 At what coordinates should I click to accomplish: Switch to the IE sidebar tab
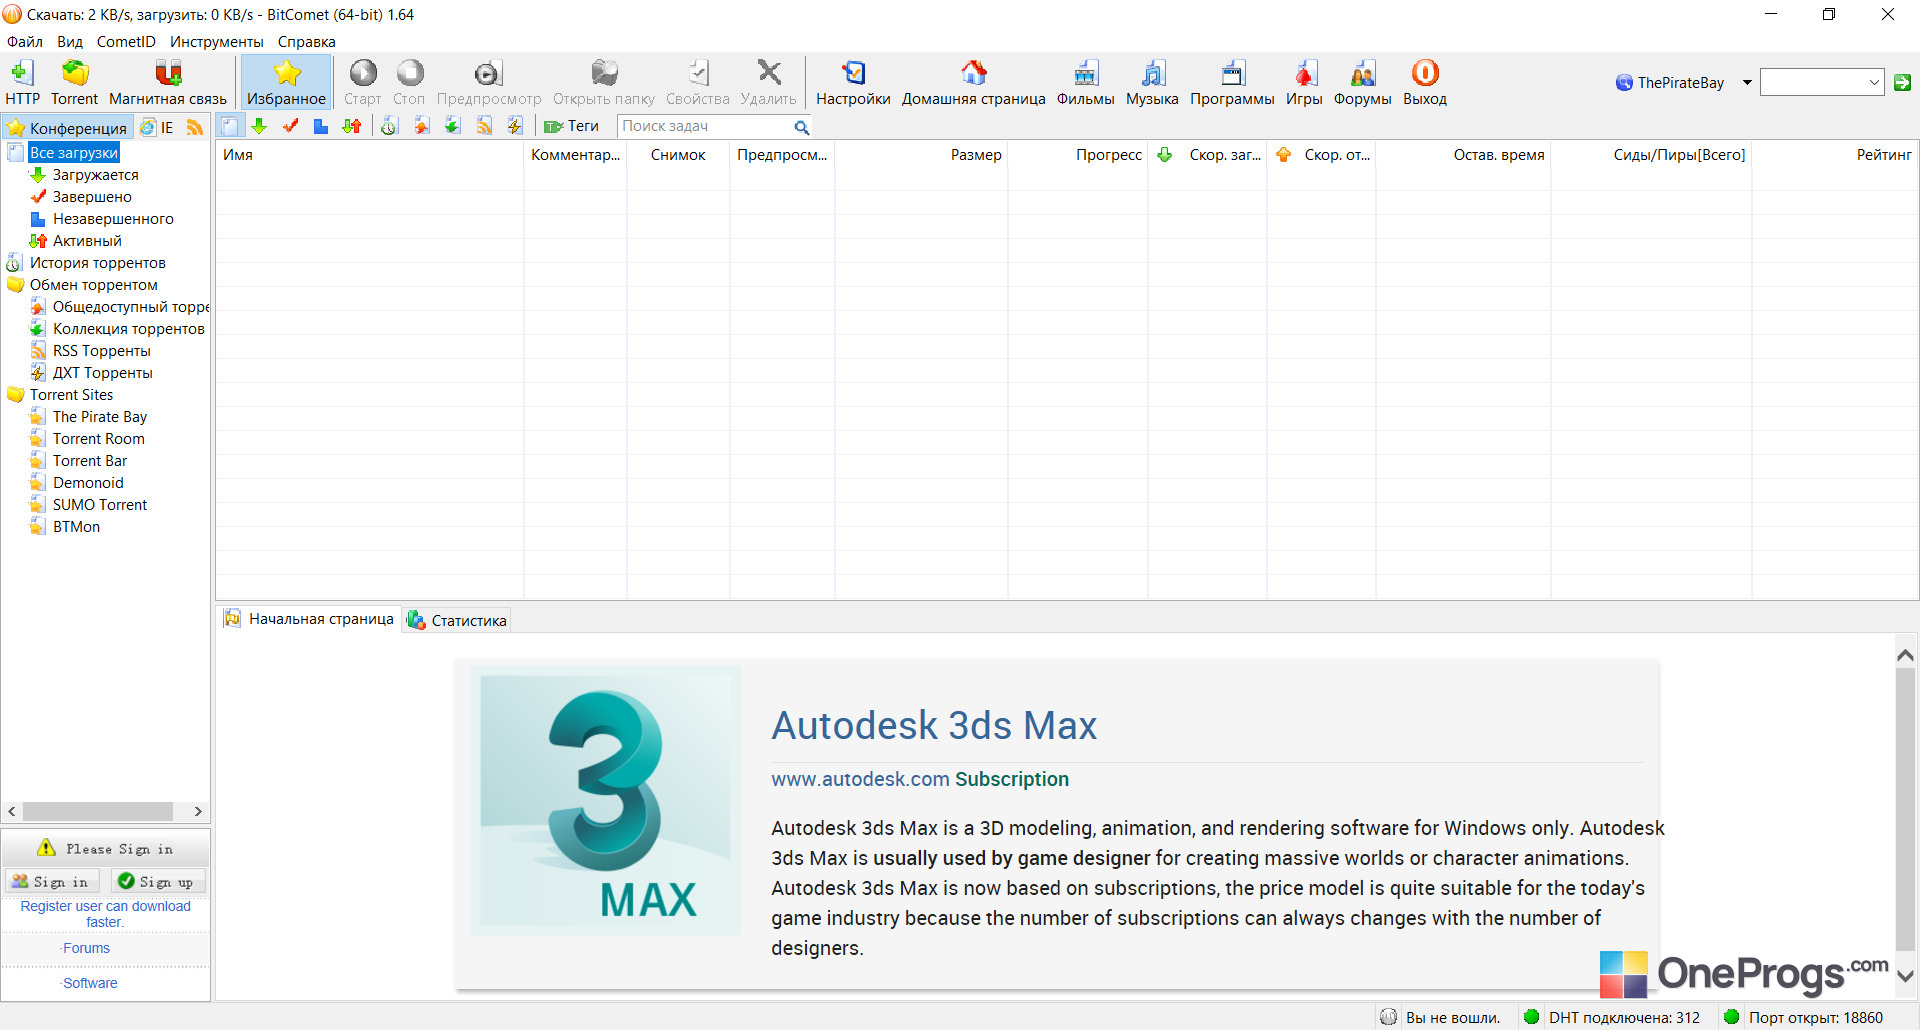click(x=157, y=128)
